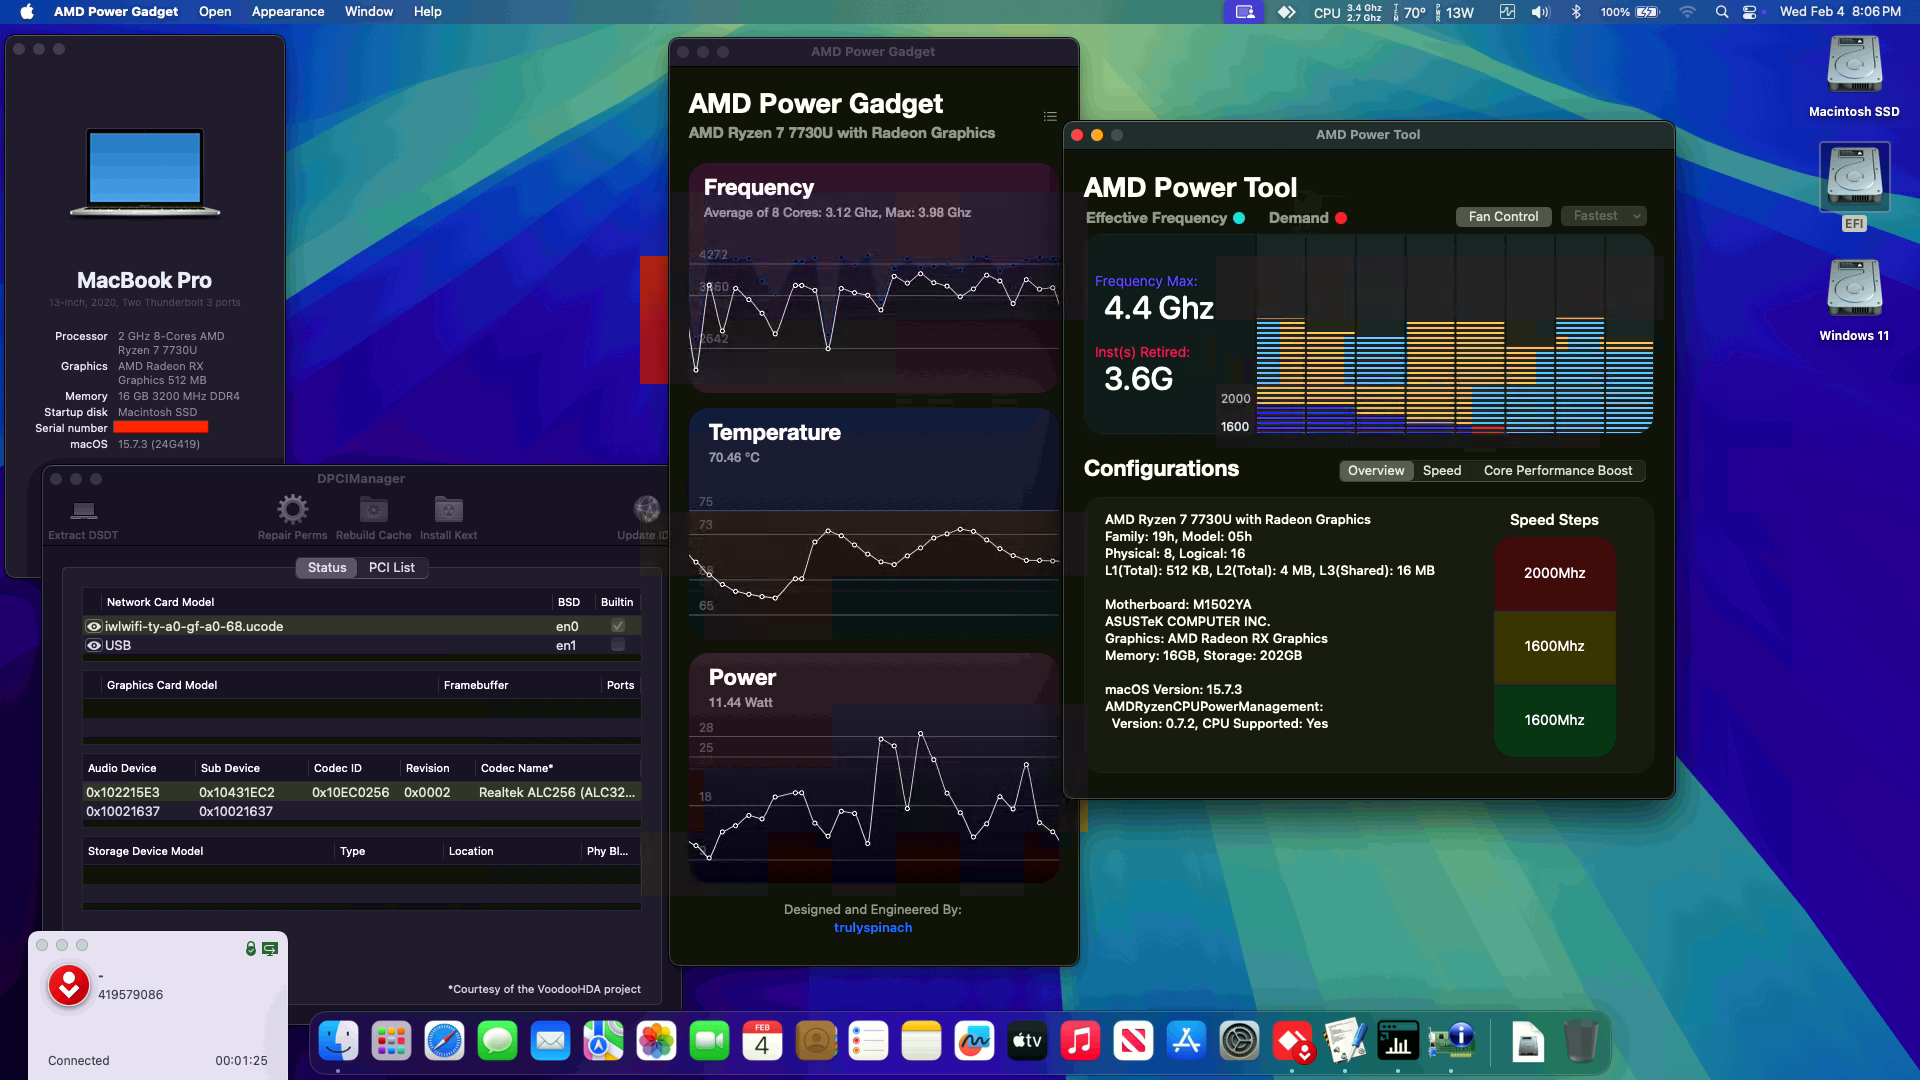The image size is (1920, 1080).
Task: Open Reminders from the Dock
Action: (869, 1042)
